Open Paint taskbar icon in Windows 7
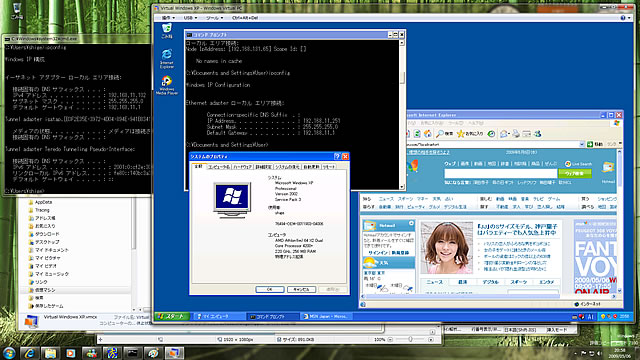Screen dimensions: 640x360 (x=153, y=353)
